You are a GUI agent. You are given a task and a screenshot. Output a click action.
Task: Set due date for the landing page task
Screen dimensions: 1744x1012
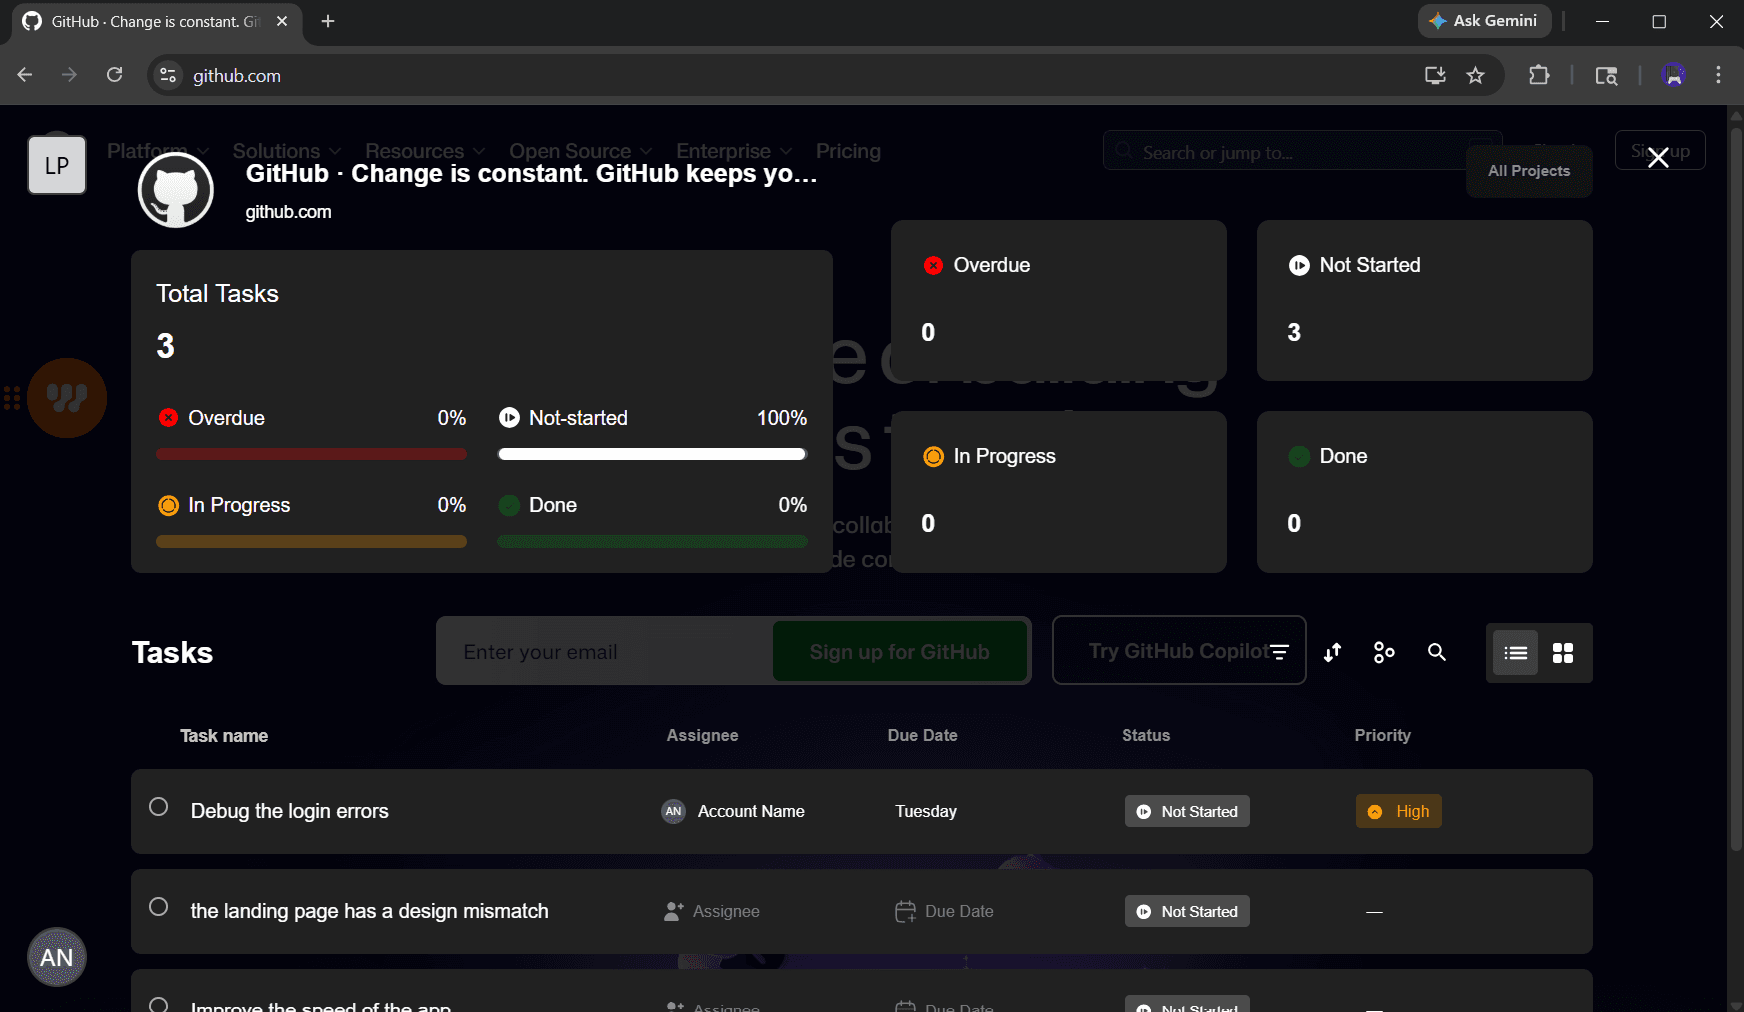pos(944,911)
